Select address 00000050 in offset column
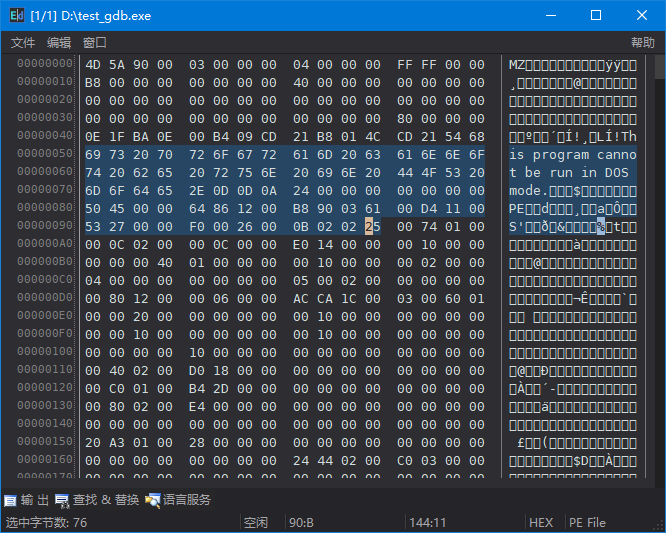666x533 pixels. [x=45, y=153]
